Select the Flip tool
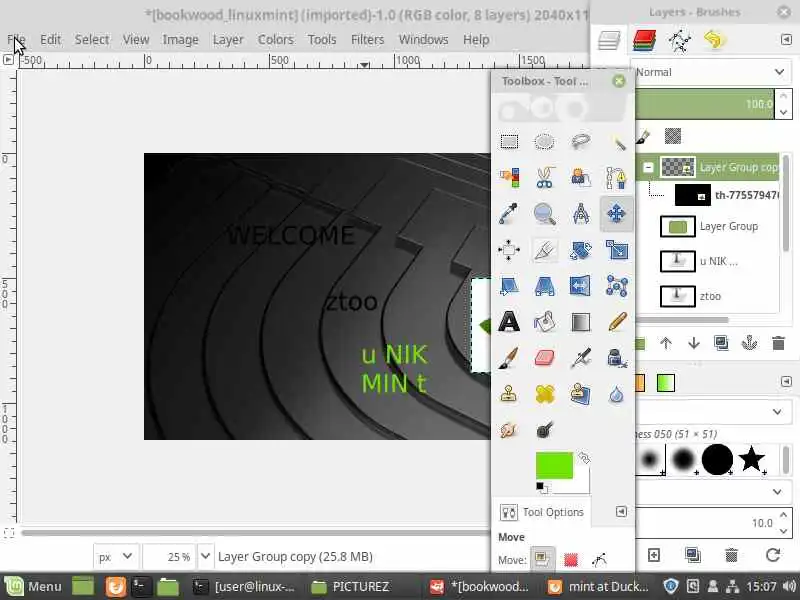 pos(581,286)
